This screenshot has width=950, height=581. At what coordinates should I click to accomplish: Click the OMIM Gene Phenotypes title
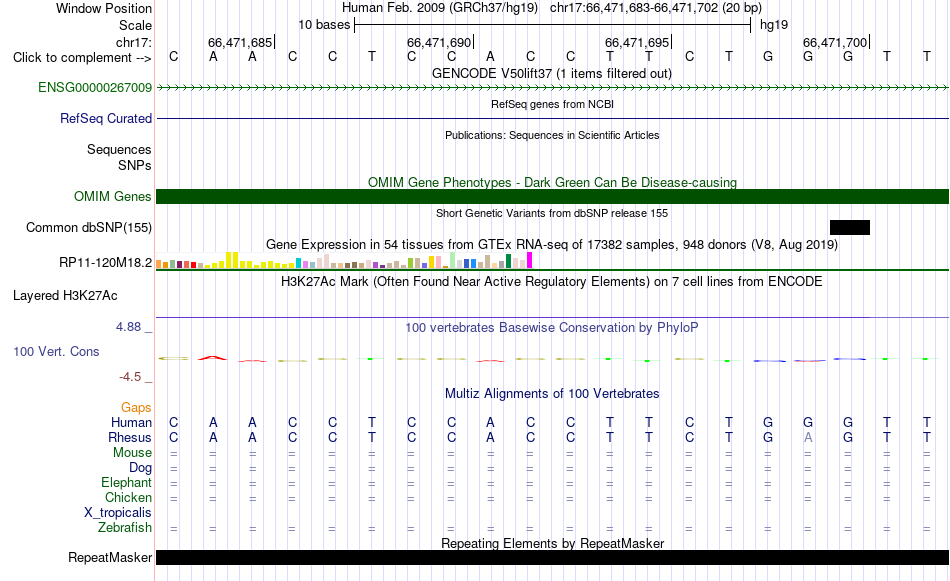(553, 182)
